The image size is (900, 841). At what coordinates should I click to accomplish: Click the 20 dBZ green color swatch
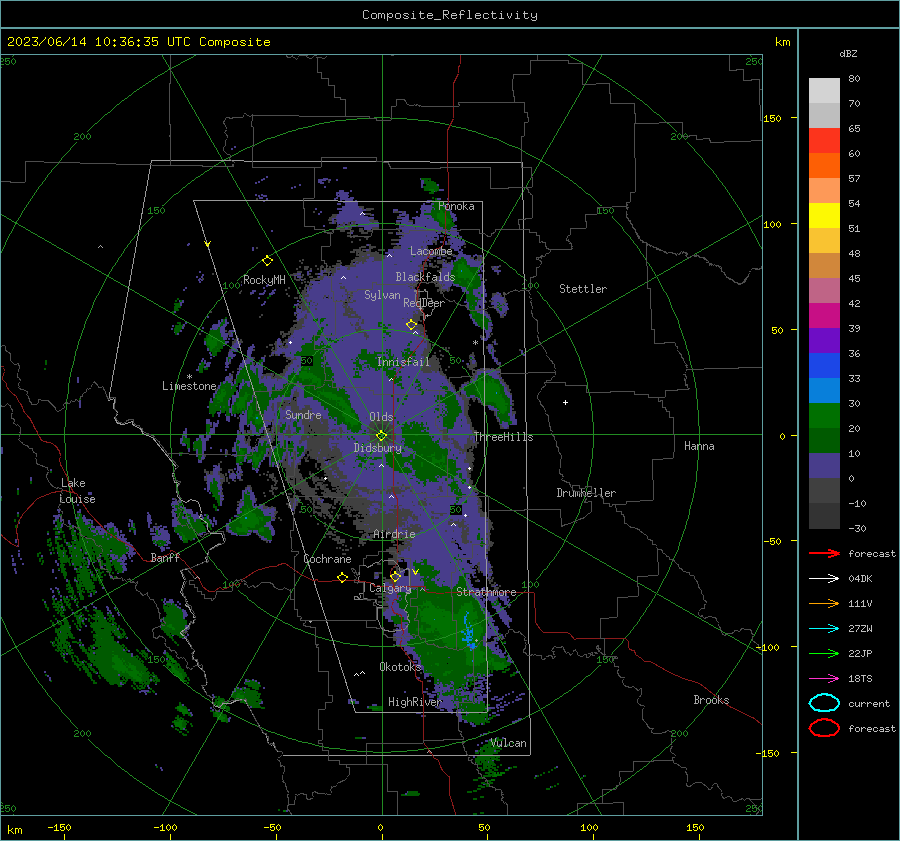click(x=824, y=416)
